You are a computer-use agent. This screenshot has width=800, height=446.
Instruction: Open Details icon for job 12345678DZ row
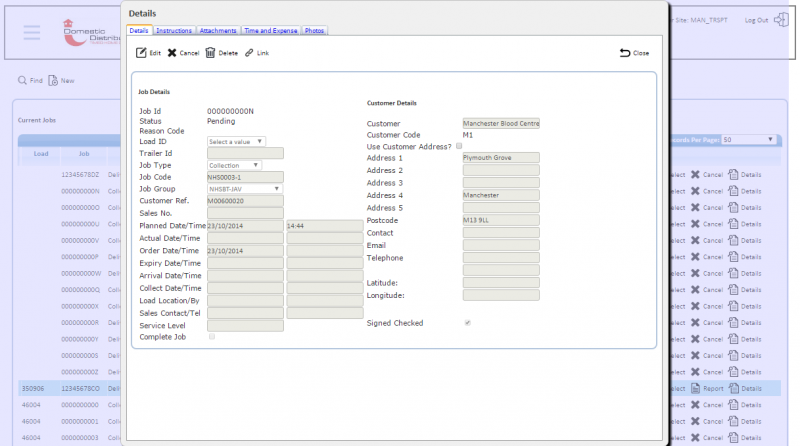[733, 175]
